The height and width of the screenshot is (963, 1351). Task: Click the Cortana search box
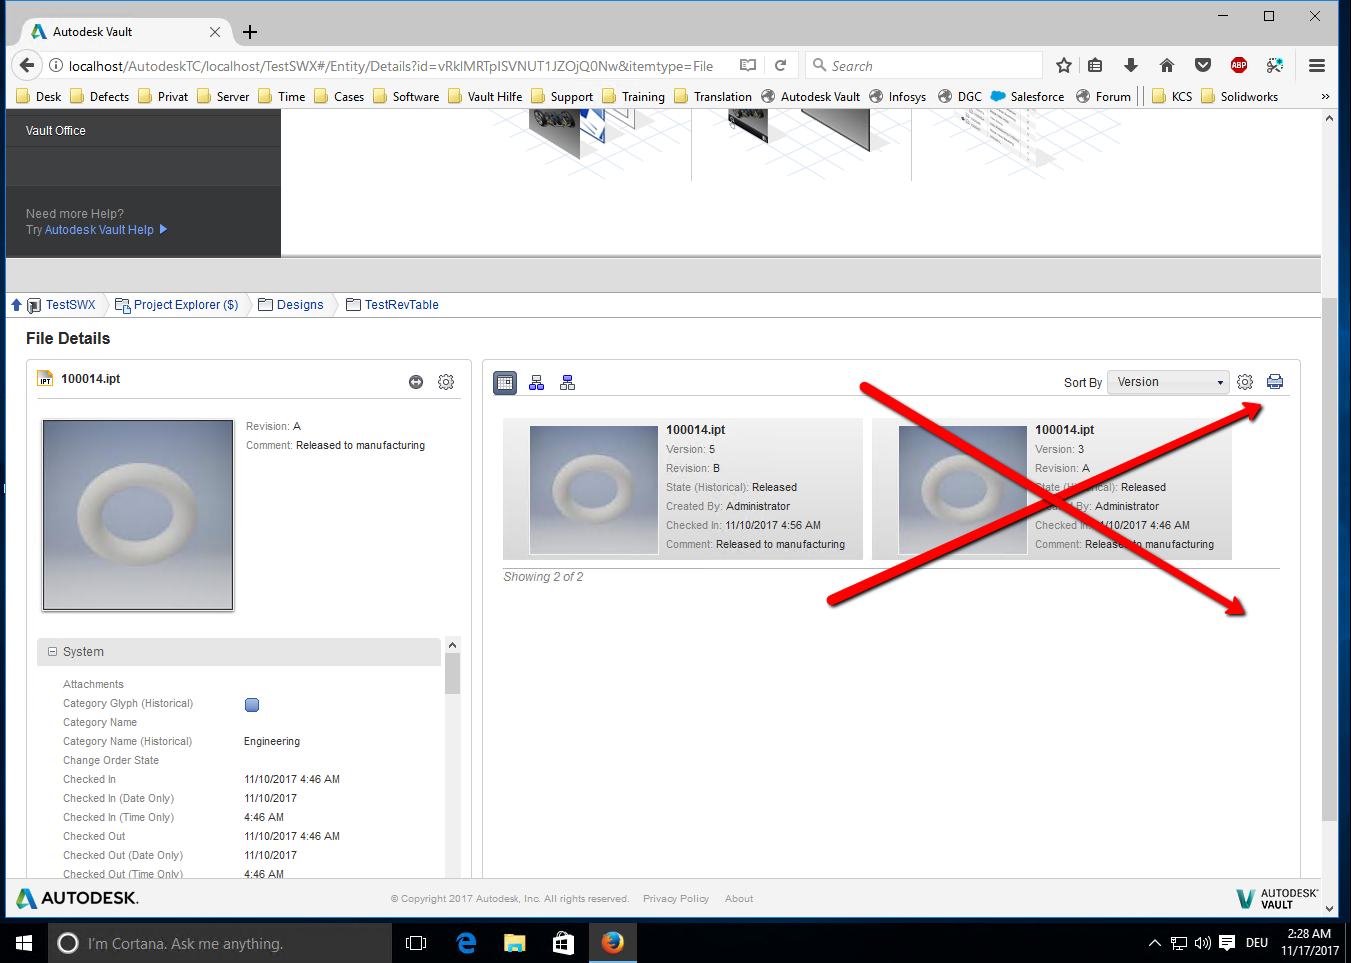220,943
